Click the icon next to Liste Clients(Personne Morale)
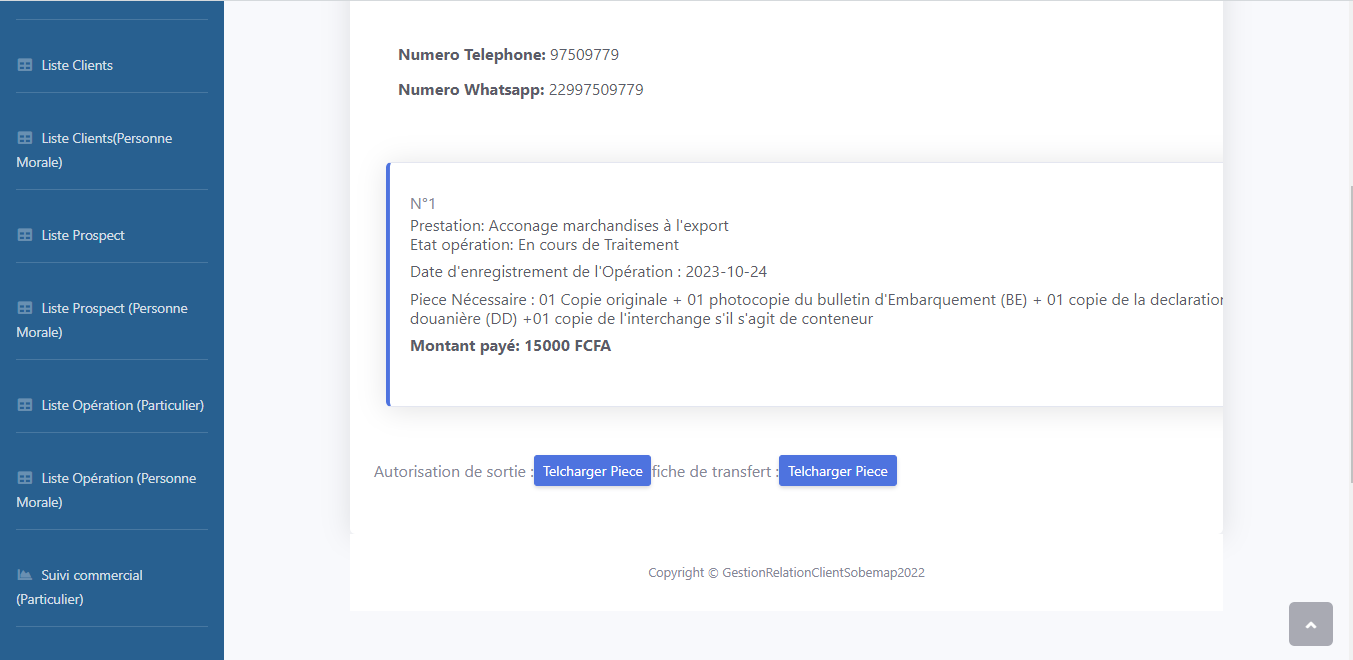This screenshot has height=660, width=1353. (x=25, y=138)
